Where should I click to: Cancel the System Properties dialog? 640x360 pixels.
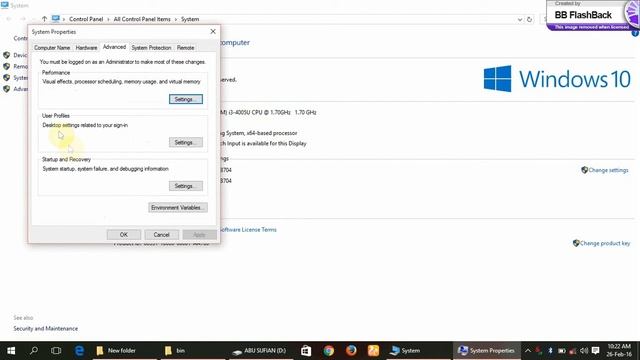pos(161,235)
